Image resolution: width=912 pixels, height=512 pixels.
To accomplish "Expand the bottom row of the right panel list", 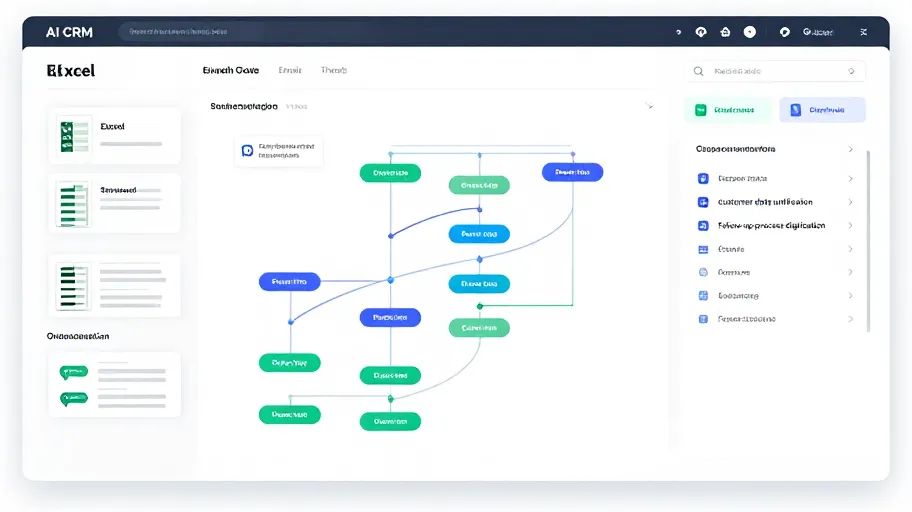I will tap(850, 319).
